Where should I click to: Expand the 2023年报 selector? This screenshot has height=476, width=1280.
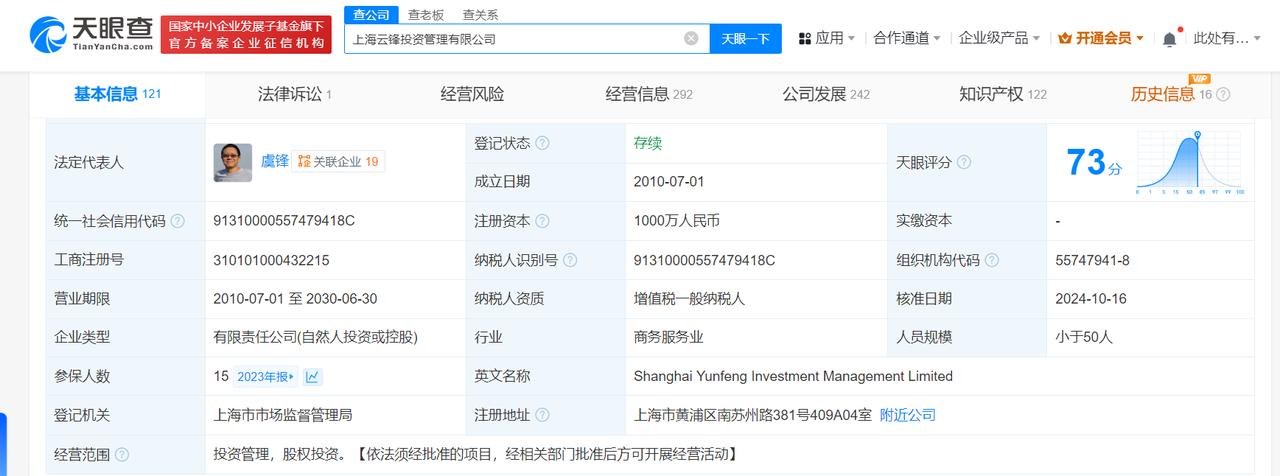tap(266, 377)
